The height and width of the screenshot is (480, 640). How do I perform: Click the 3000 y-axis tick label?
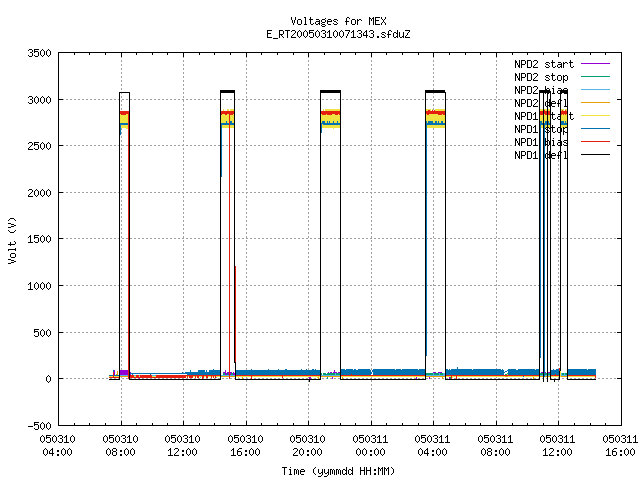[x=40, y=100]
